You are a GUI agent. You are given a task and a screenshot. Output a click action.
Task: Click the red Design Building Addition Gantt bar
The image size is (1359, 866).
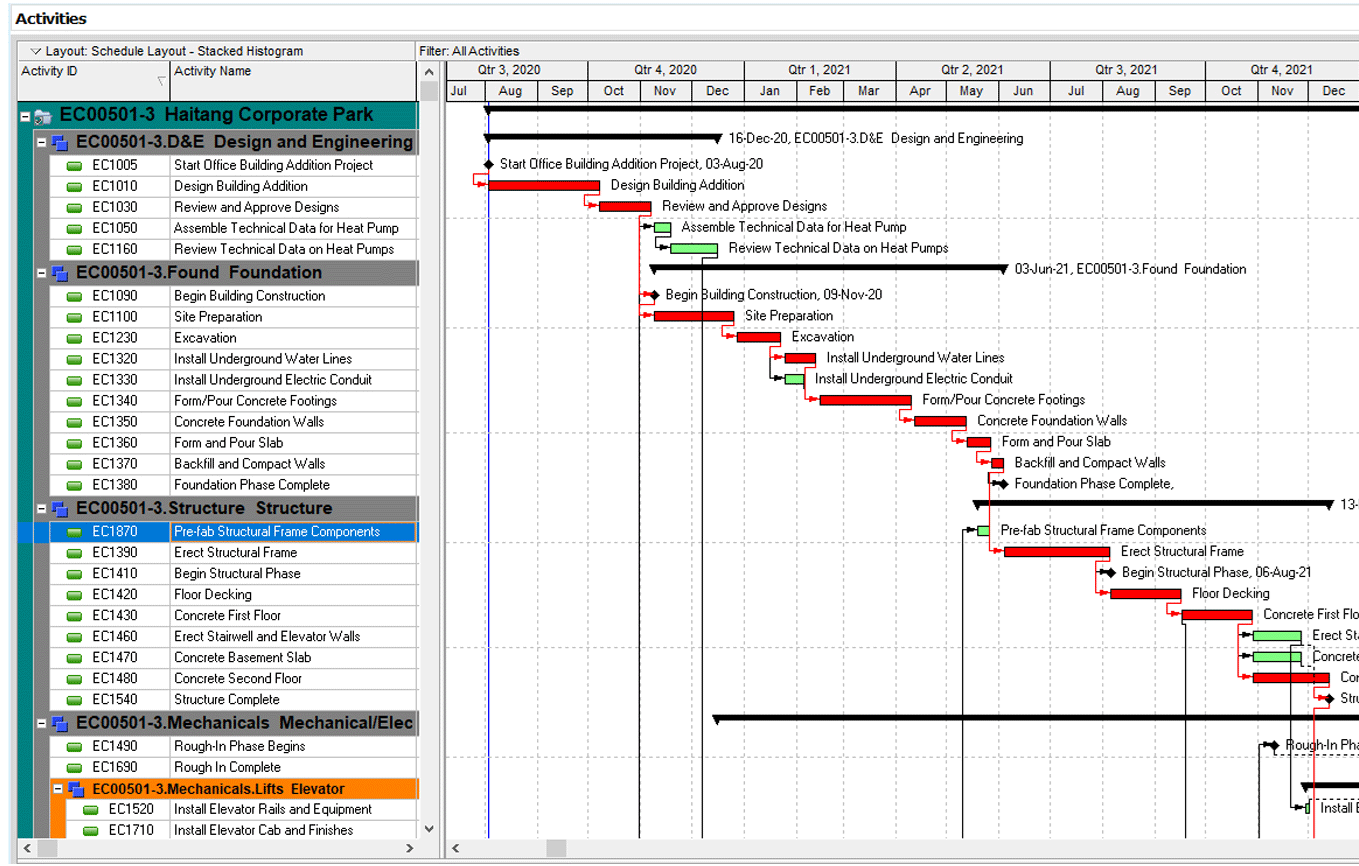pyautogui.click(x=543, y=185)
